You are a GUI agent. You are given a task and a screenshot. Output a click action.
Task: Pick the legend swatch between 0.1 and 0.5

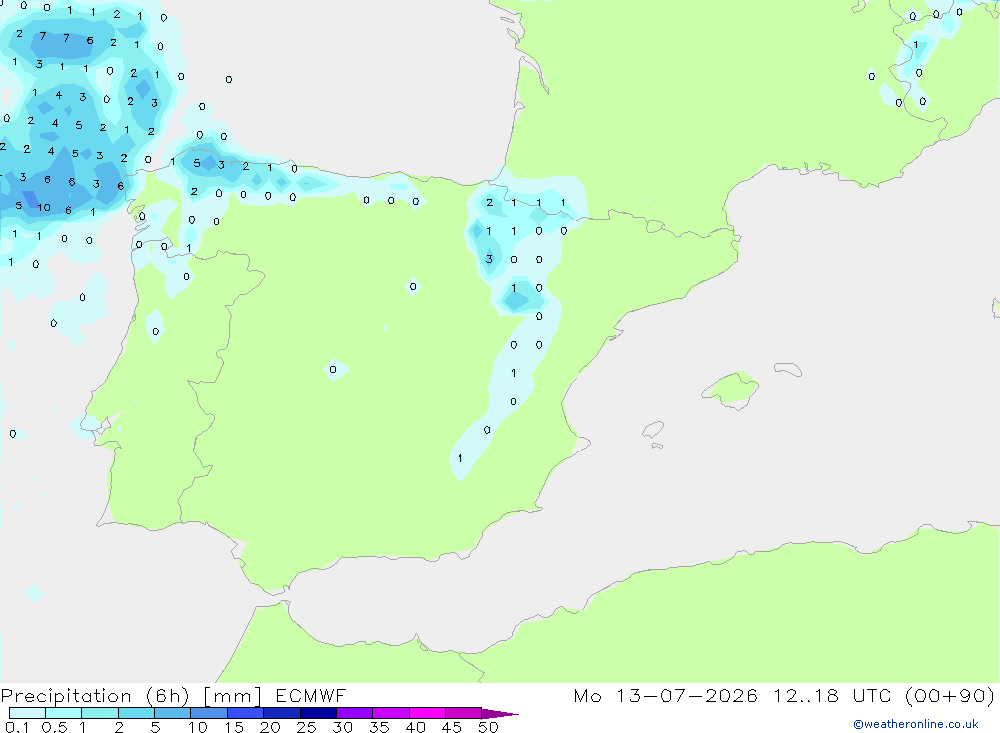[x=27, y=713]
